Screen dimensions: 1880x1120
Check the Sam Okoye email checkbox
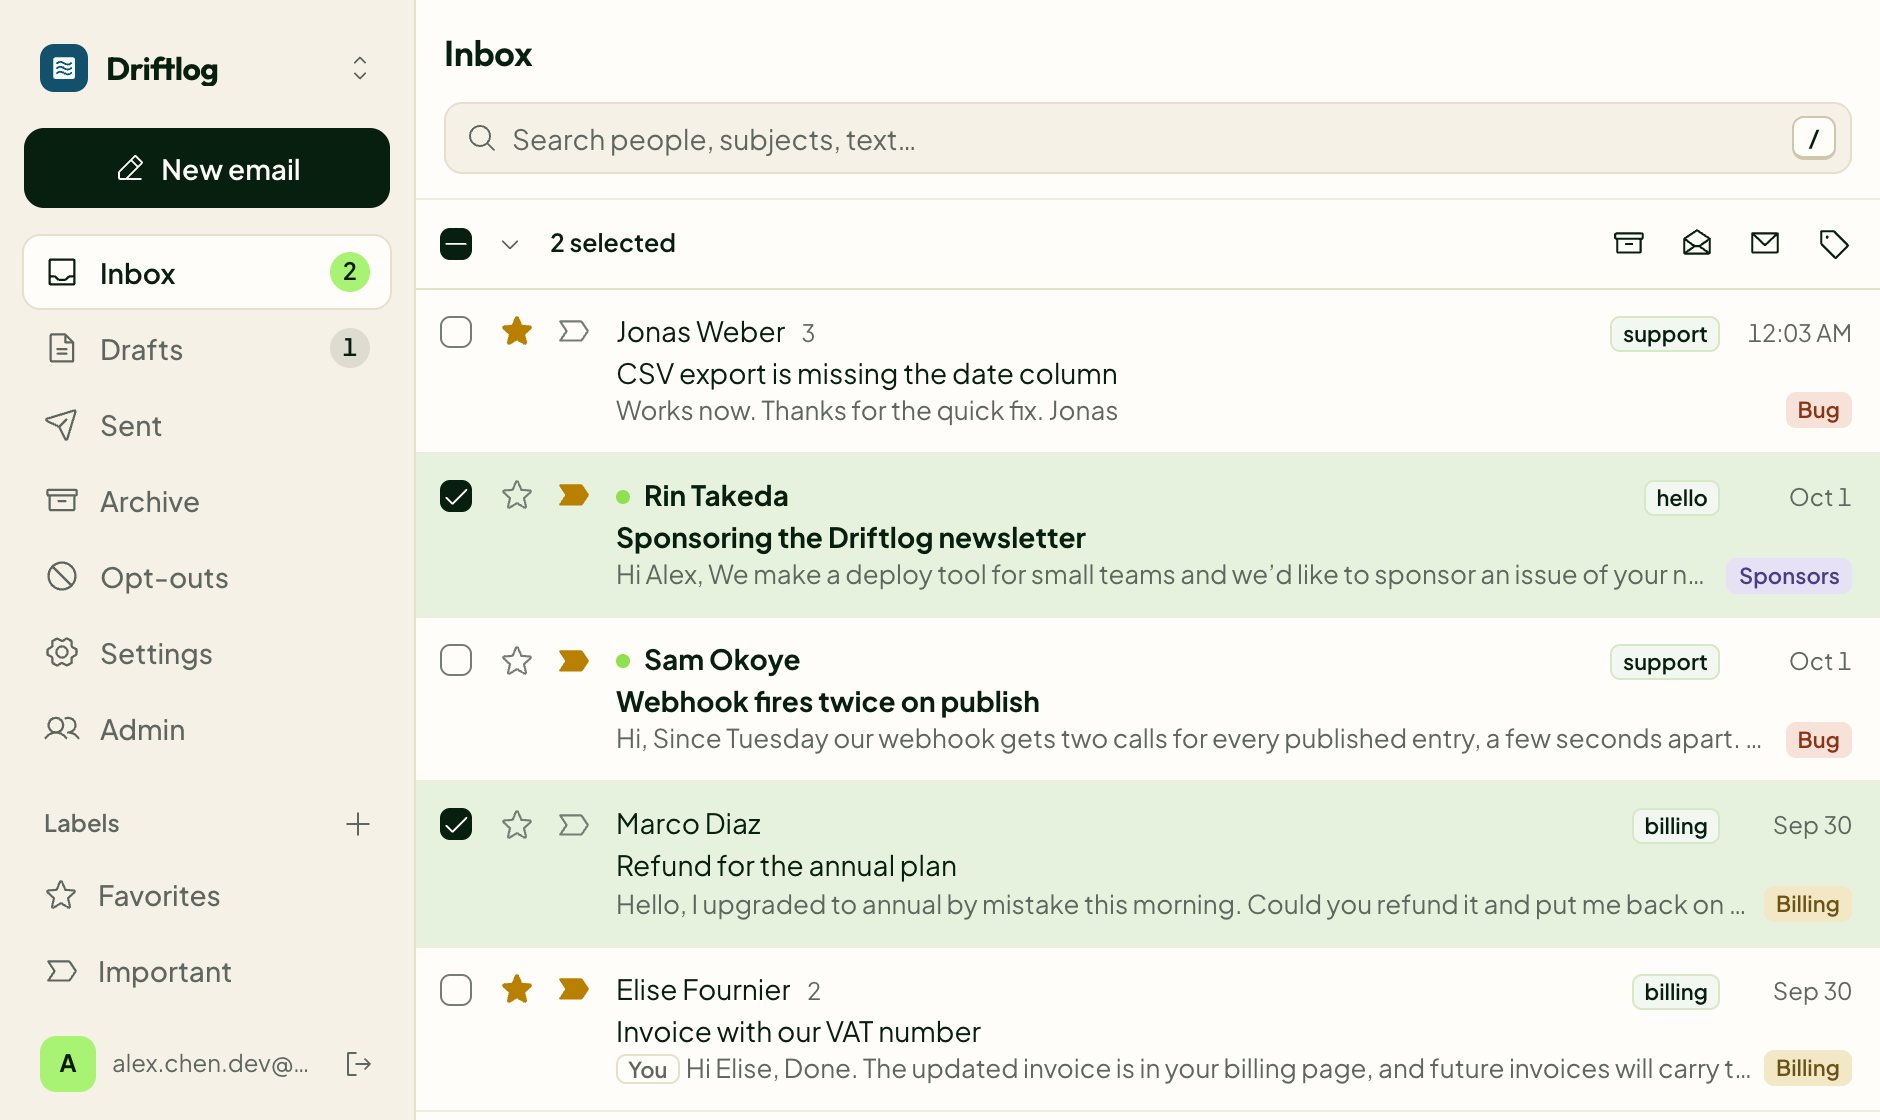click(x=456, y=660)
